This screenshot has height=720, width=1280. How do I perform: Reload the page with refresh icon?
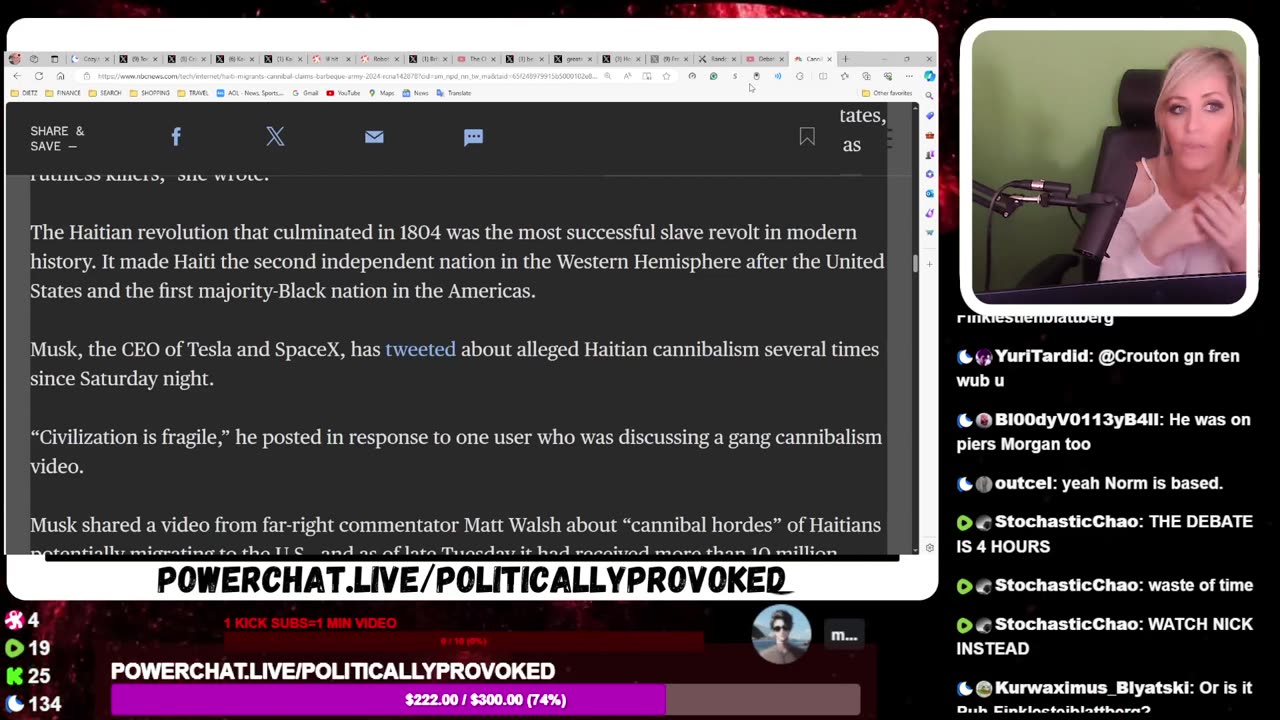pos(39,76)
